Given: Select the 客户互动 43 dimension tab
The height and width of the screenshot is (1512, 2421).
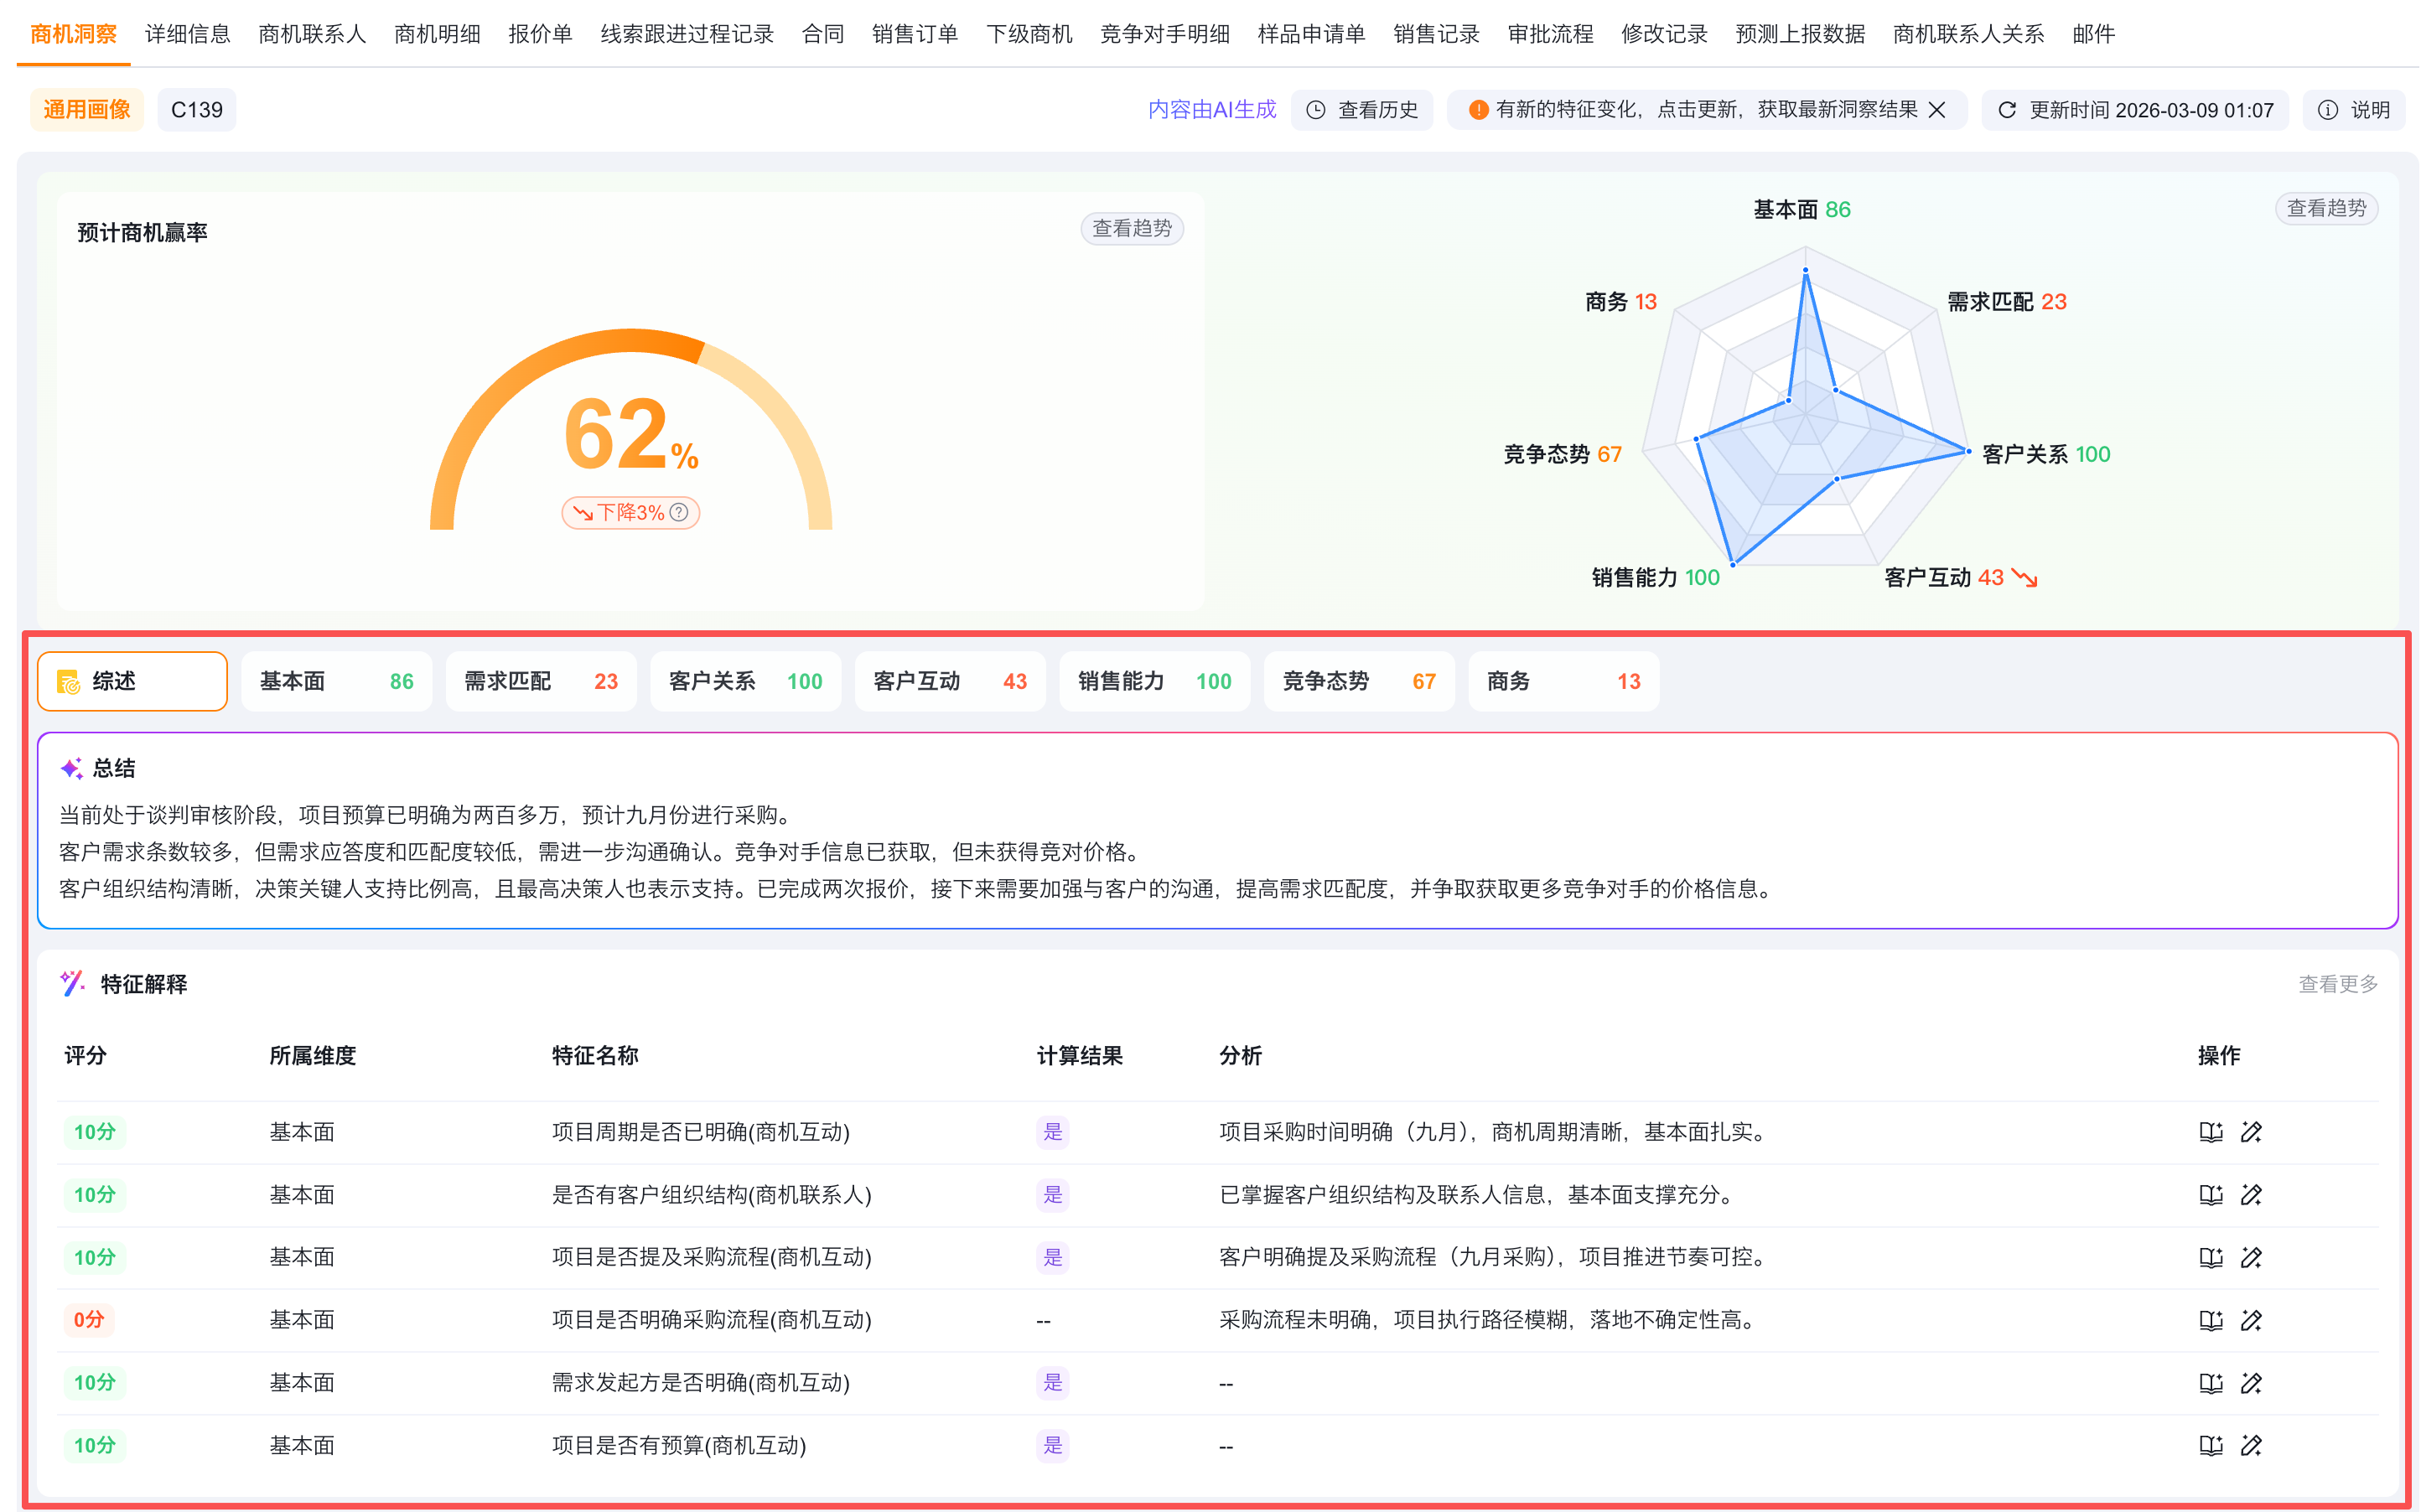Looking at the screenshot, I should (949, 681).
